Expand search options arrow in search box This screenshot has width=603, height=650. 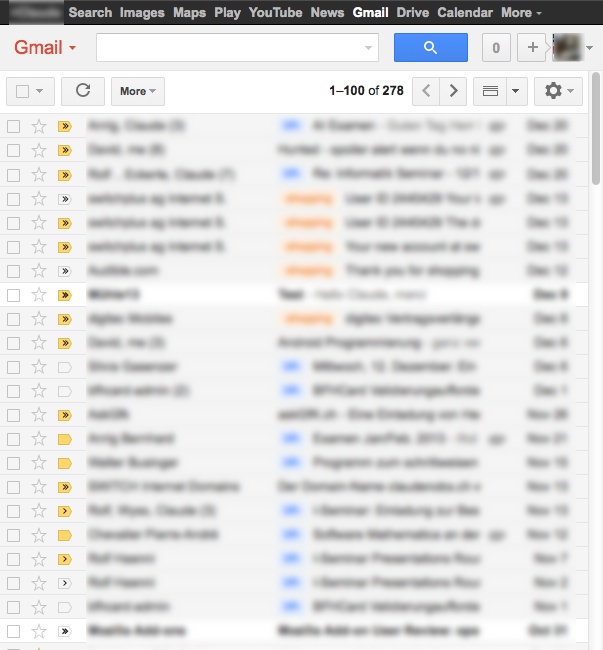368,48
